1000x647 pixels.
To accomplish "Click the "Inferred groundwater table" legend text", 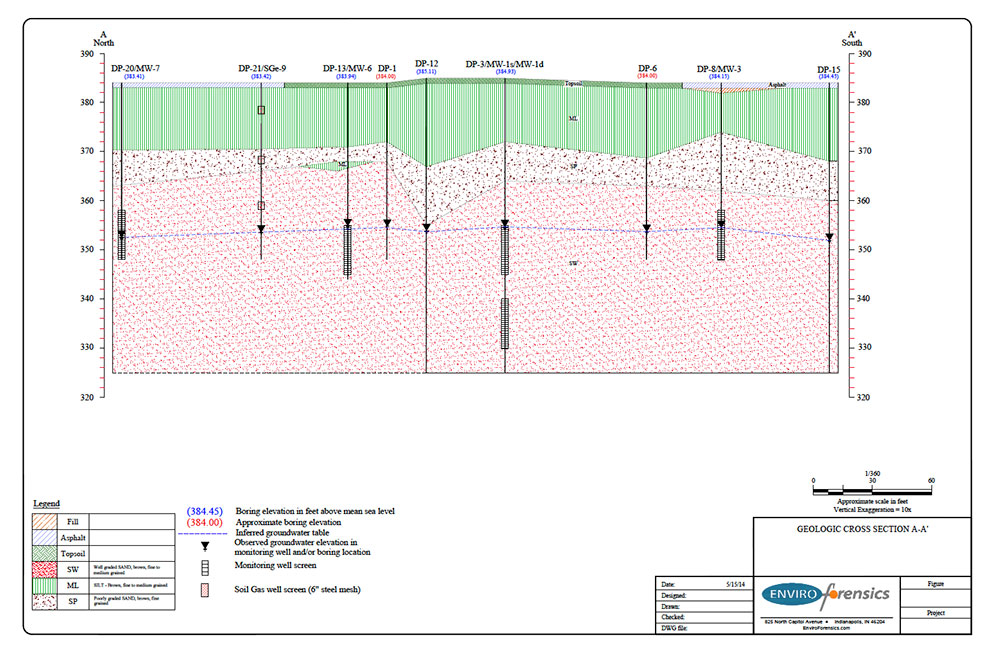I will (282, 532).
